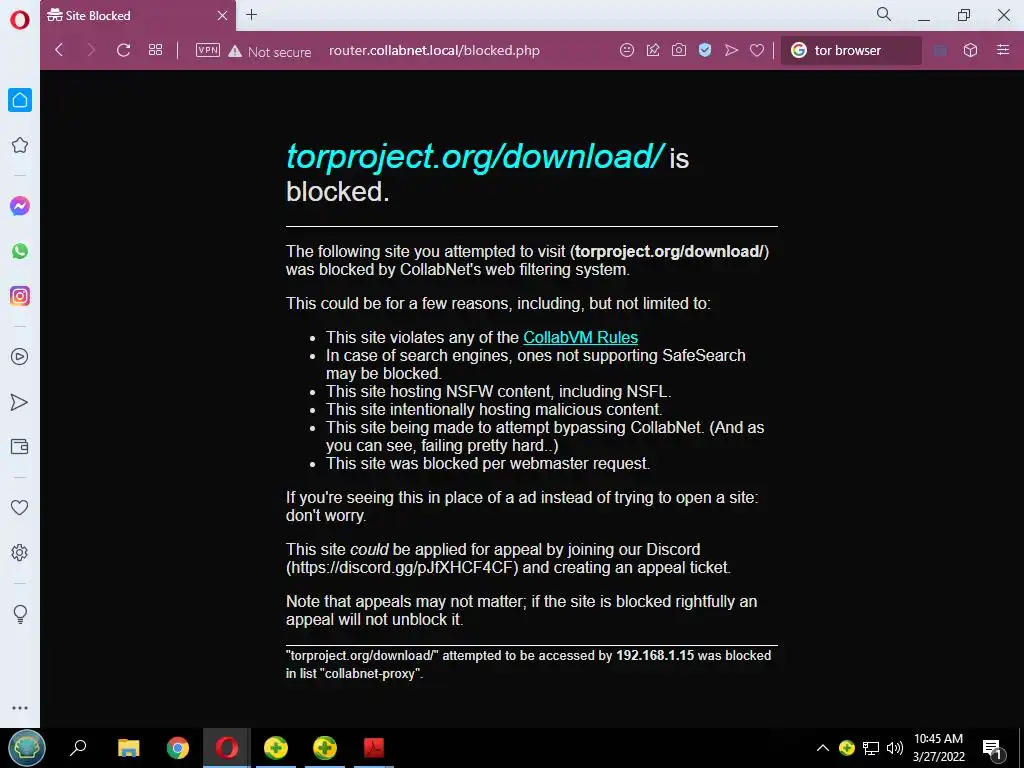Open the notification center icon
This screenshot has width=1024, height=768.
992,748
